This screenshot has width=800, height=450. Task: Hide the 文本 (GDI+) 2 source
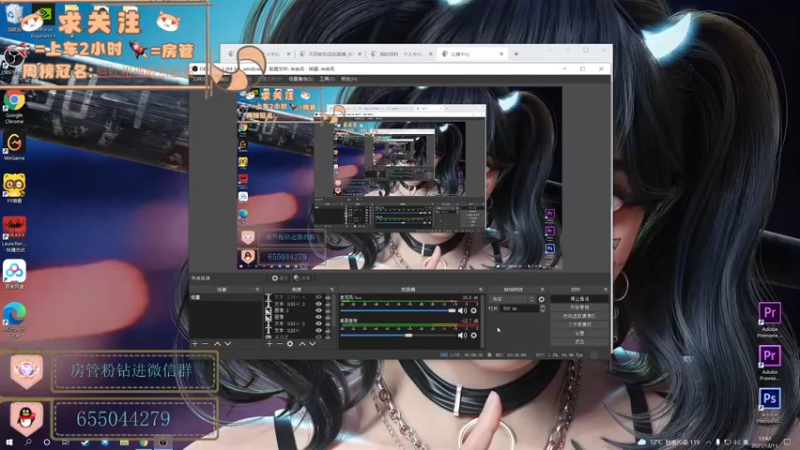pyautogui.click(x=319, y=323)
